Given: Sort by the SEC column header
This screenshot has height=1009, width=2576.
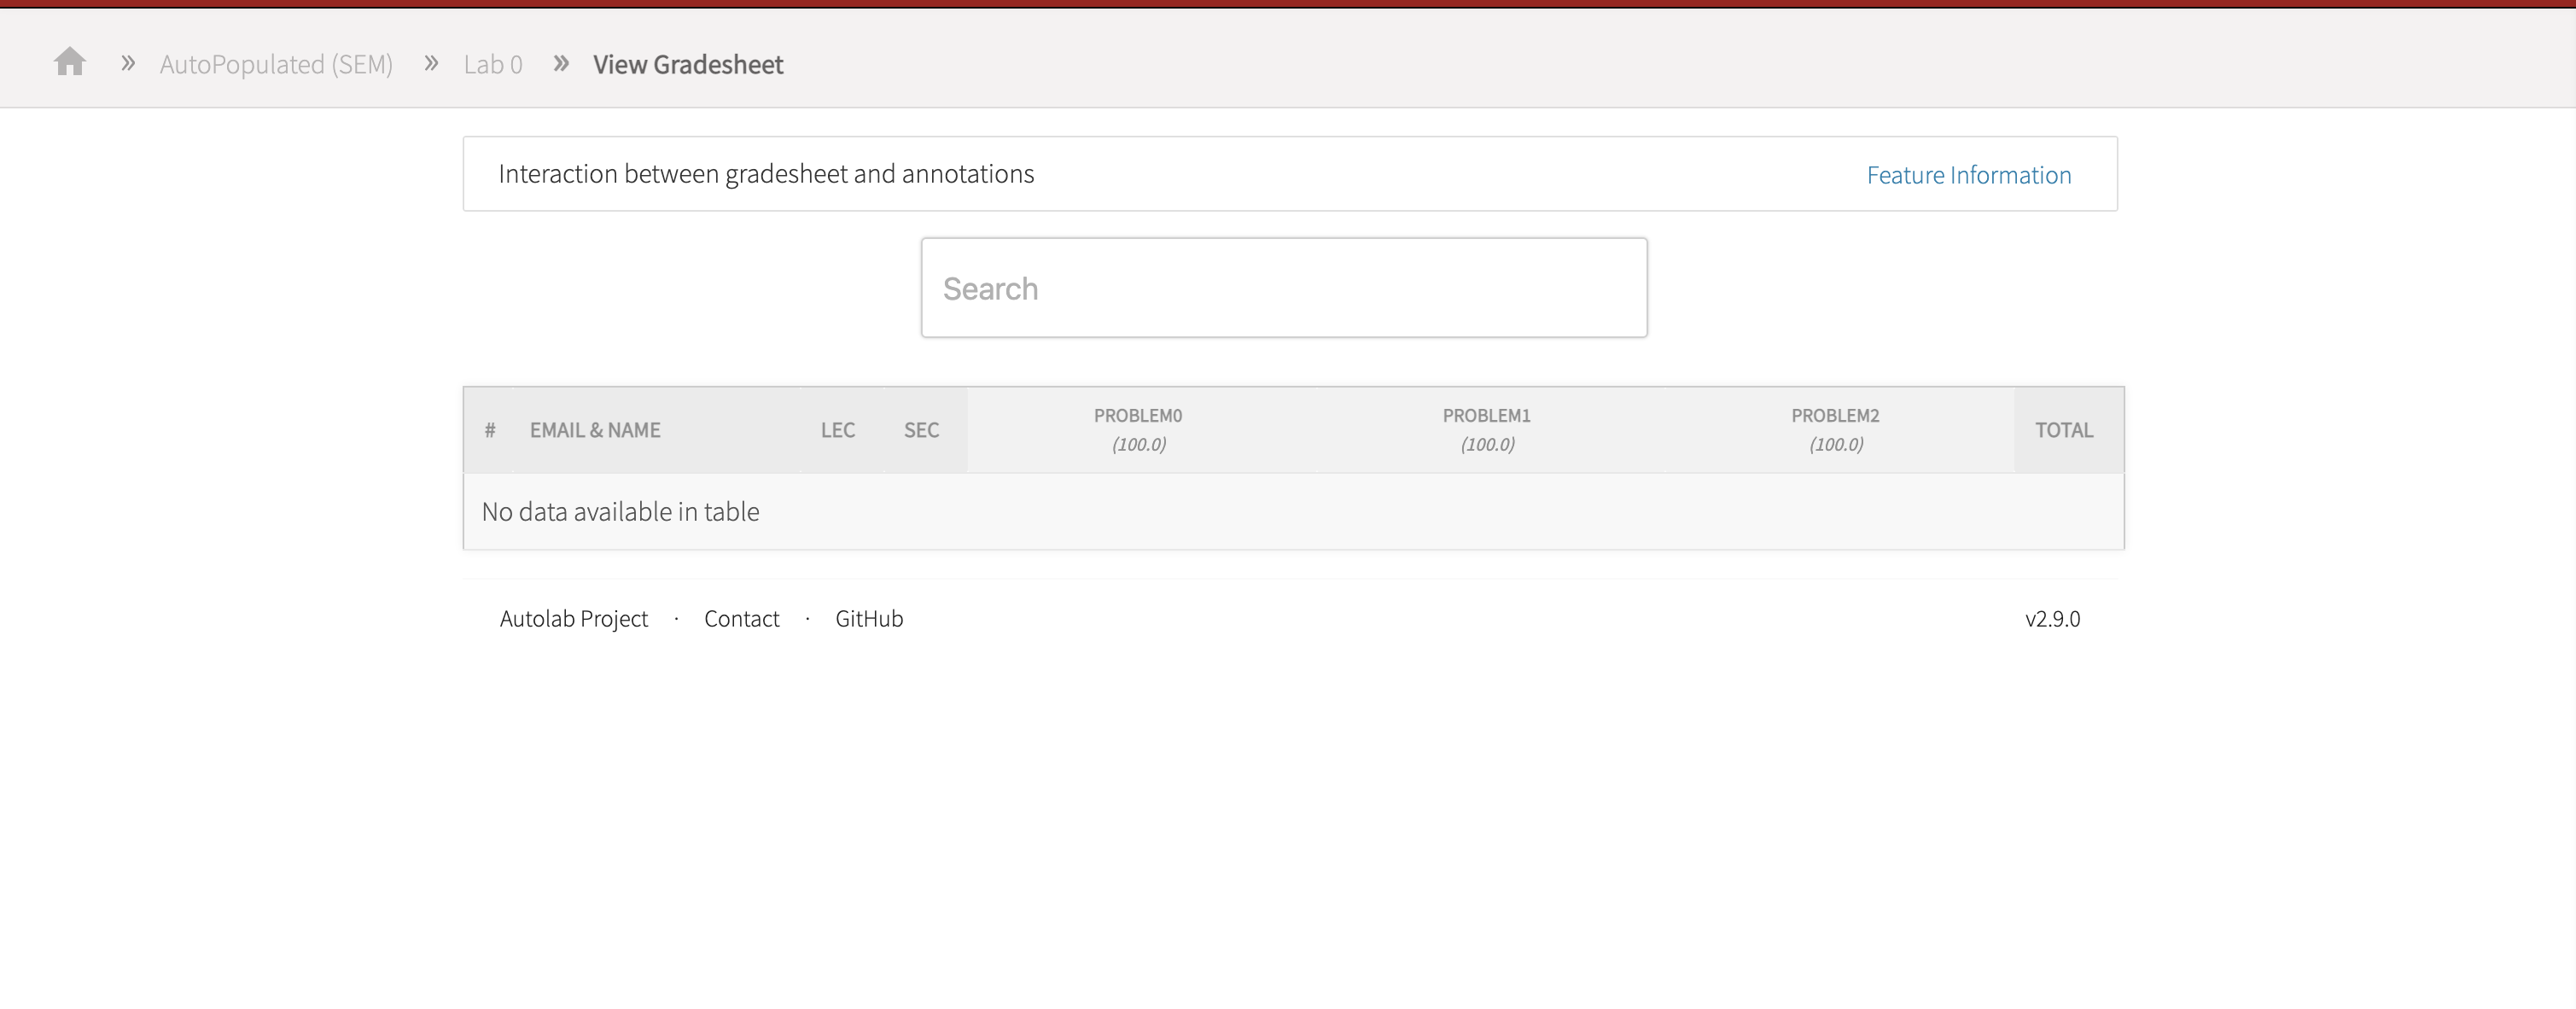Looking at the screenshot, I should pos(920,430).
